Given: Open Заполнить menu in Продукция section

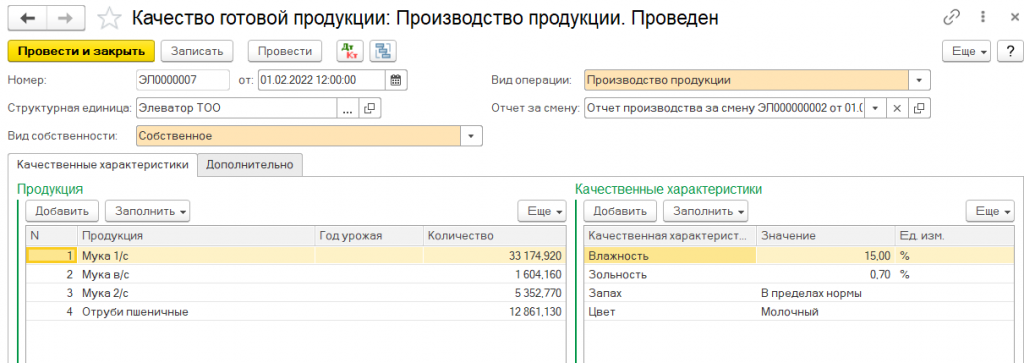Looking at the screenshot, I should point(148,211).
